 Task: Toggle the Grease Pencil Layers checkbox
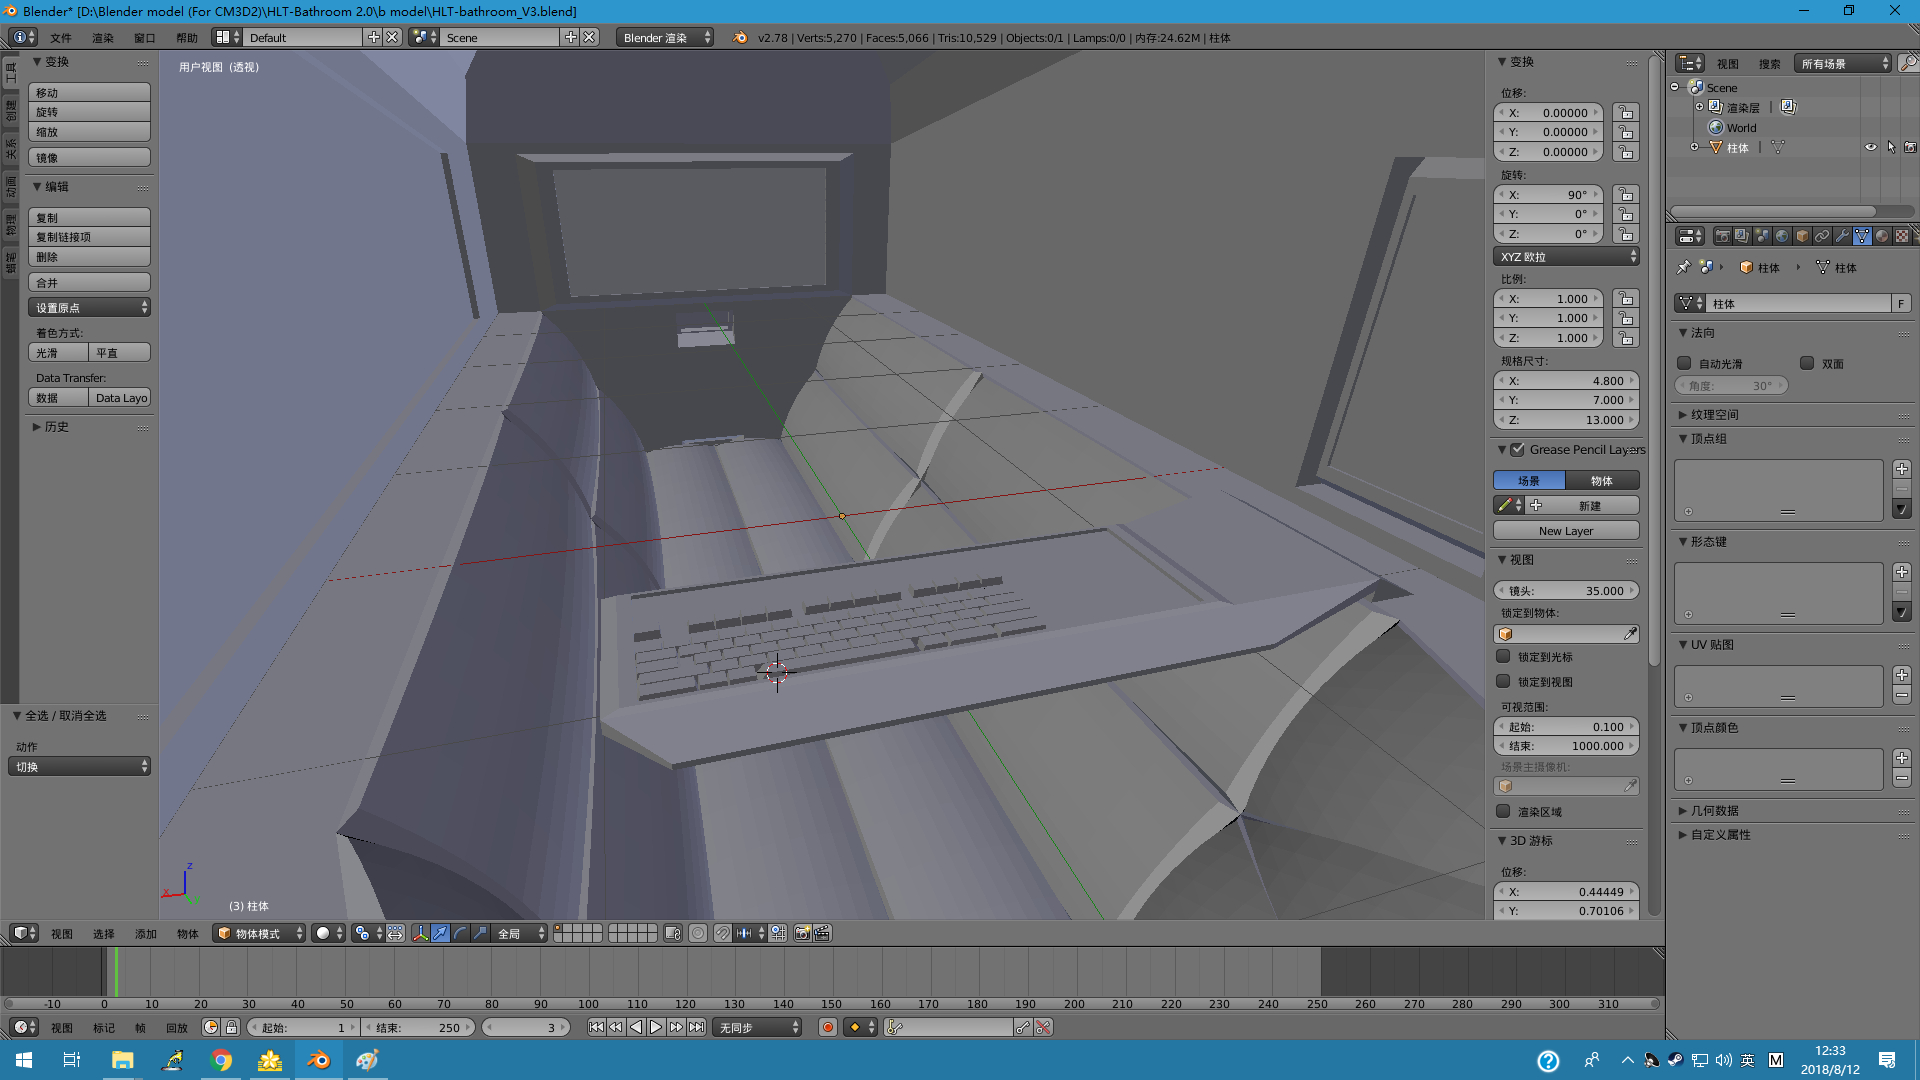1517,449
